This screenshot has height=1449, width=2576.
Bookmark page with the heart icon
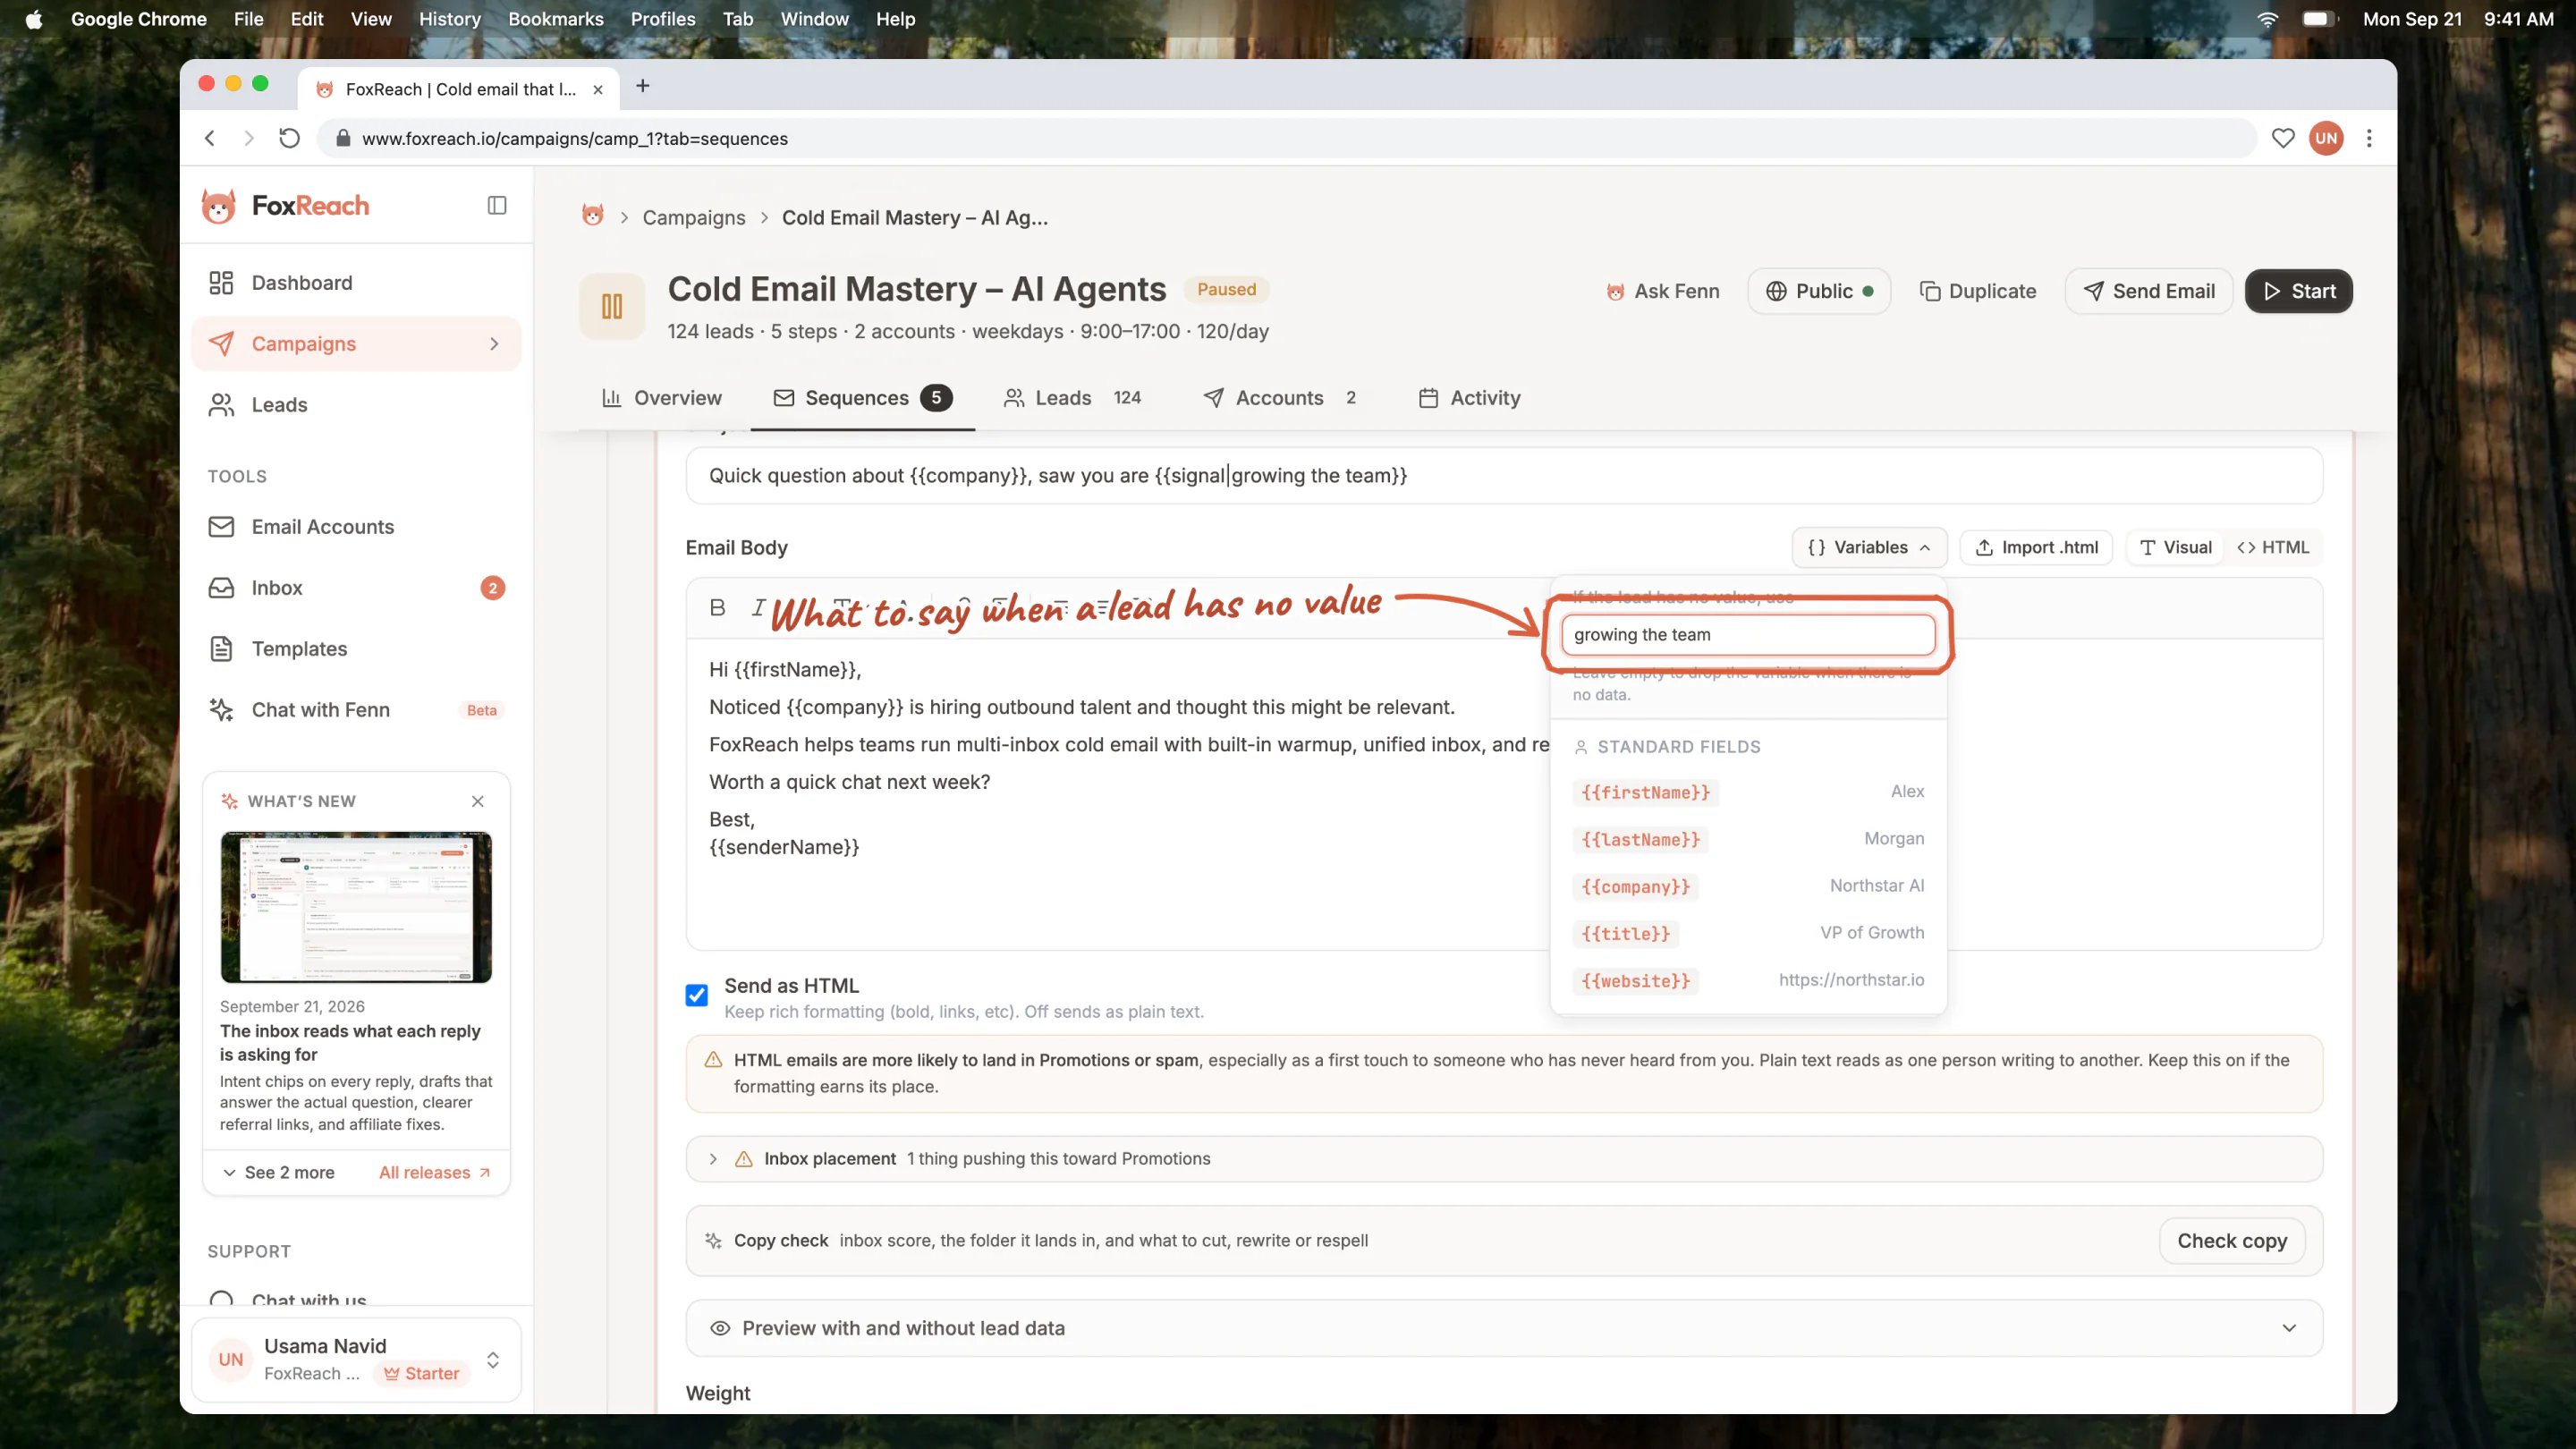2283,139
